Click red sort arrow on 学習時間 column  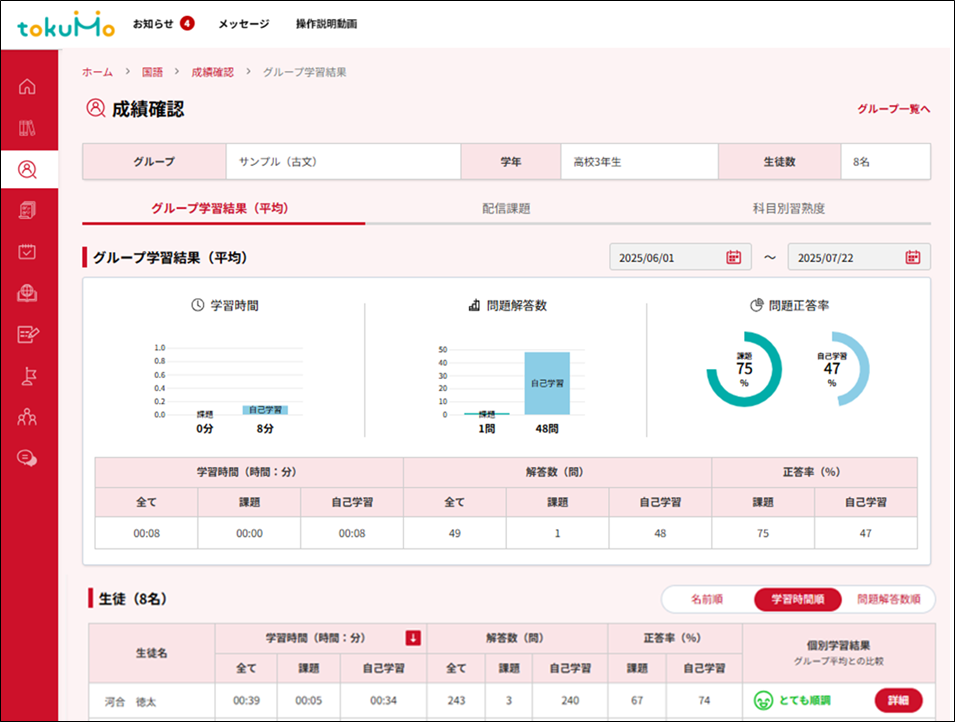pos(413,638)
